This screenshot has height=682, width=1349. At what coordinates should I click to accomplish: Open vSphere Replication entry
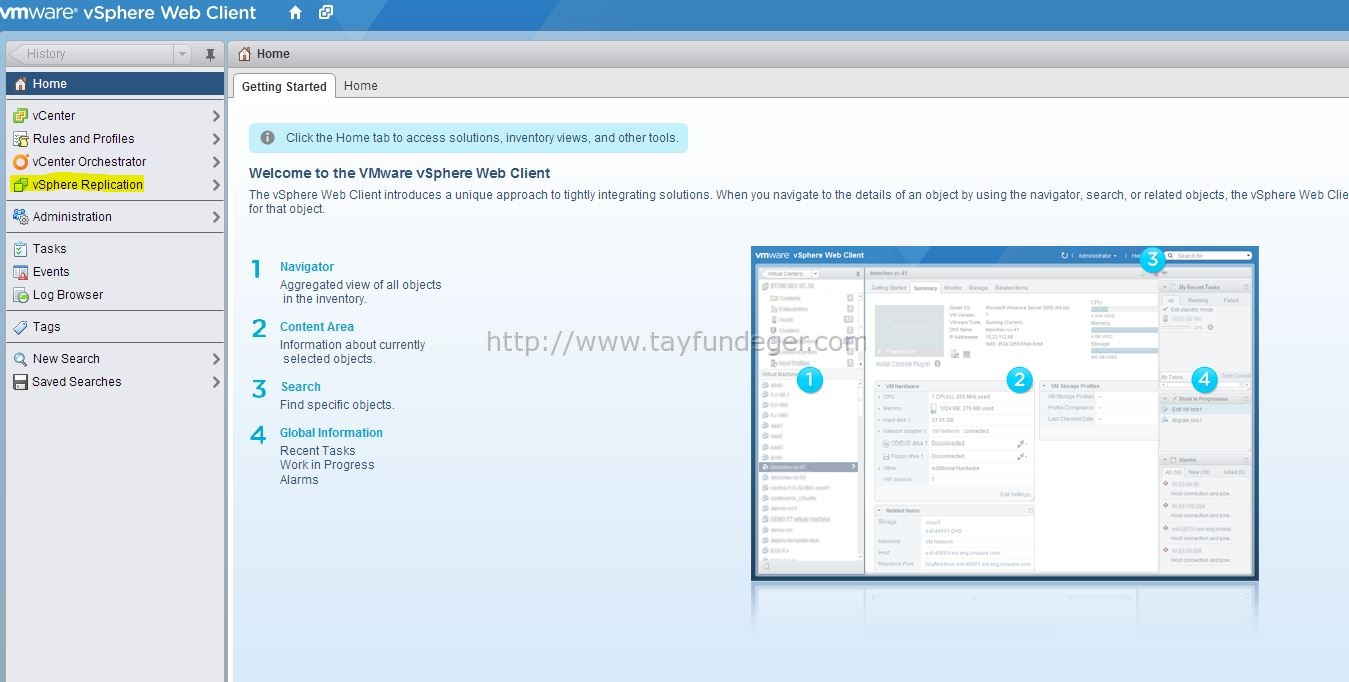coord(115,185)
